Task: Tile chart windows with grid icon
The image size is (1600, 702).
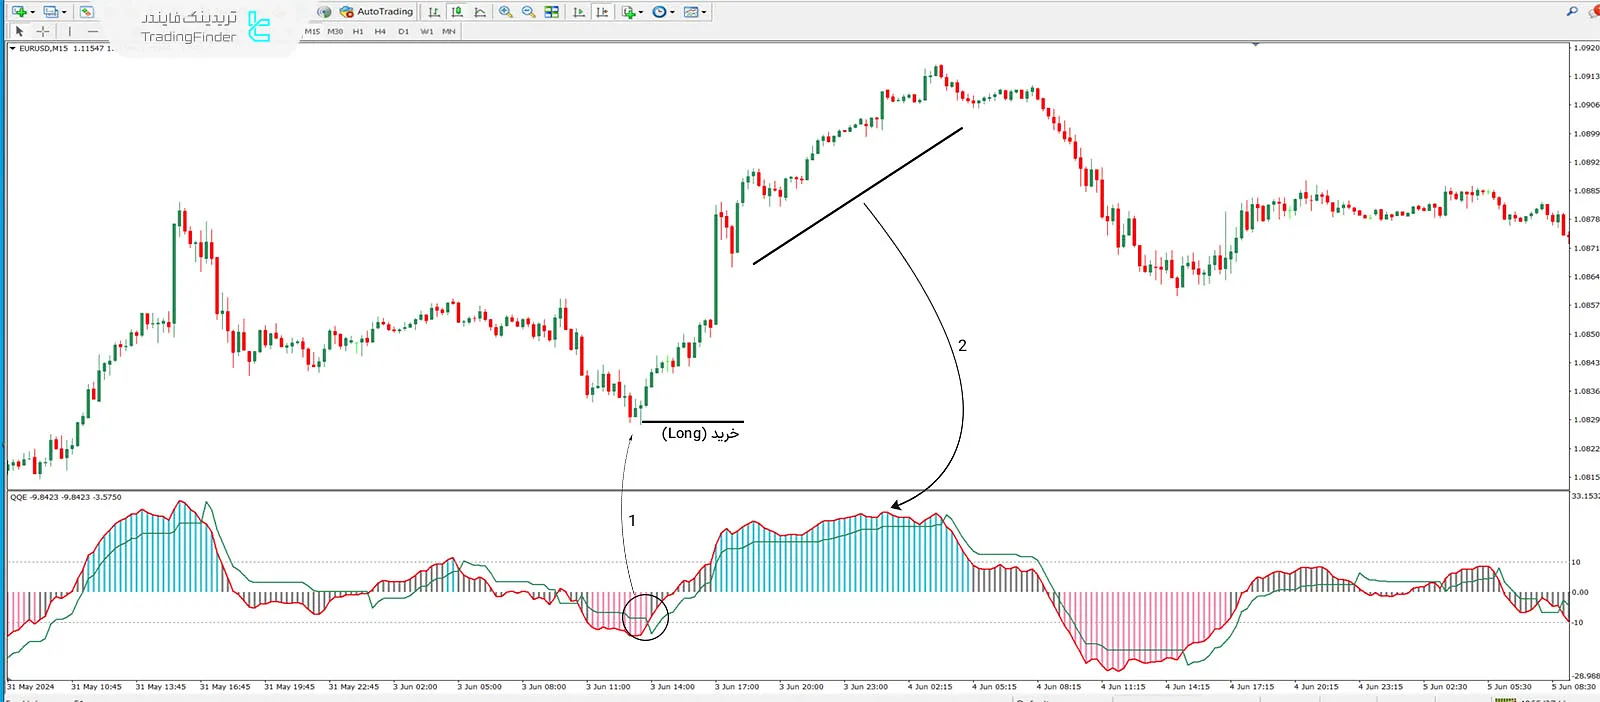Action: 551,12
